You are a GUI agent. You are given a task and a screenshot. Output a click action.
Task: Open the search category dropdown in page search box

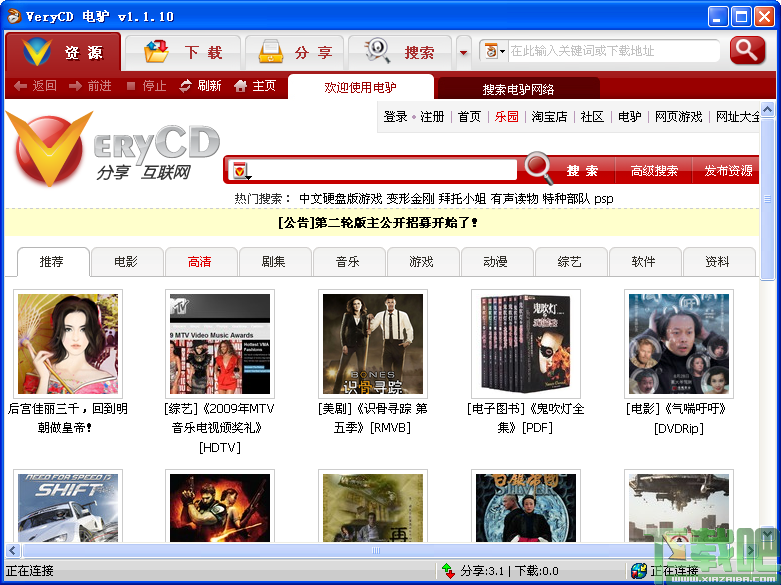pos(241,170)
